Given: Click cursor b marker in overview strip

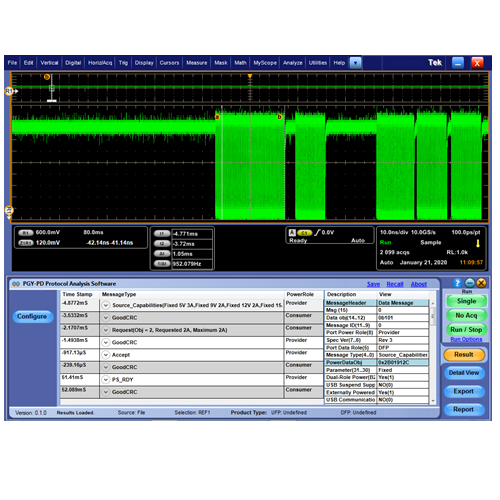Looking at the screenshot, I should [x=47, y=77].
